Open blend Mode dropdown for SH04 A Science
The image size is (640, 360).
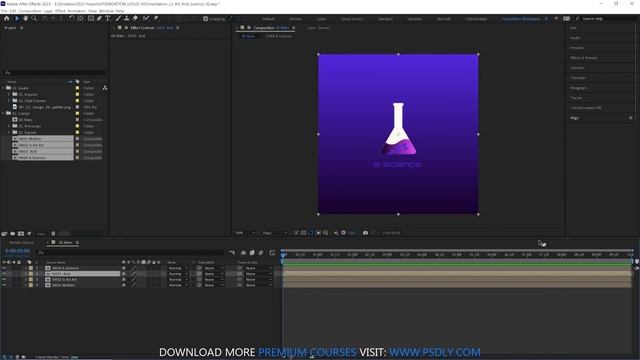(178, 268)
